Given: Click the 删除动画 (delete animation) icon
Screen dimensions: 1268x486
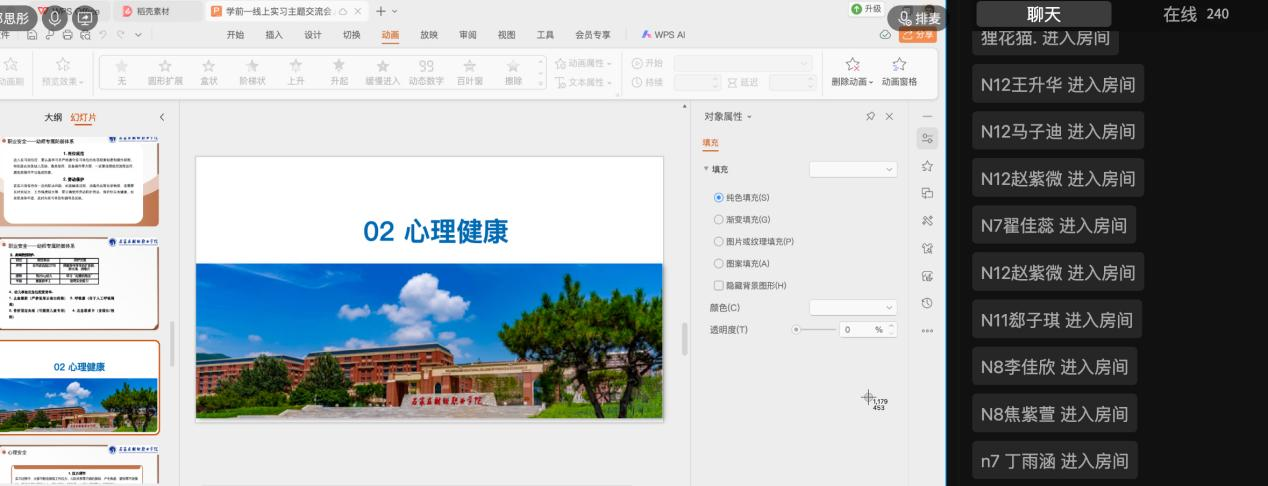Looking at the screenshot, I should point(852,66).
